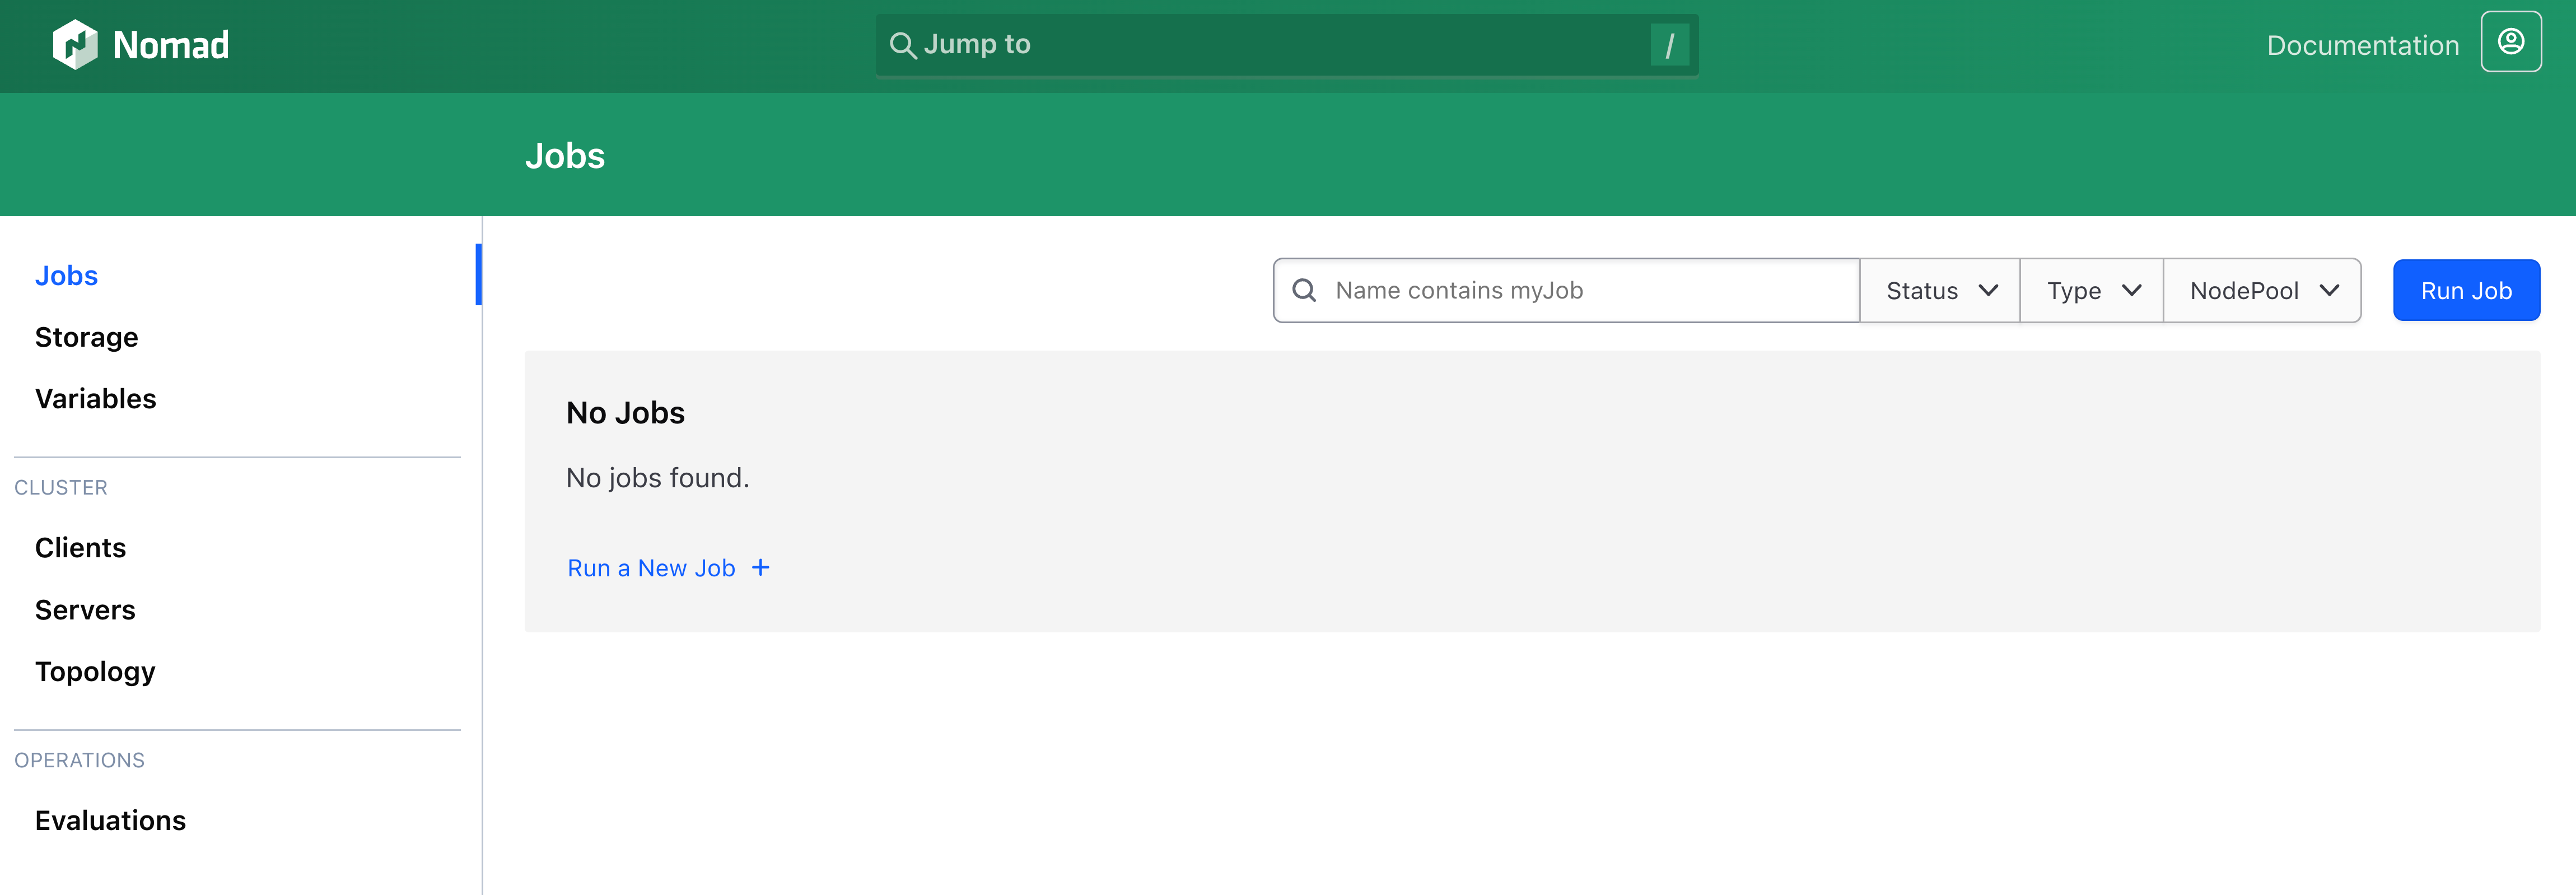
Task: Expand the NodePool filter dropdown
Action: (x=2263, y=291)
